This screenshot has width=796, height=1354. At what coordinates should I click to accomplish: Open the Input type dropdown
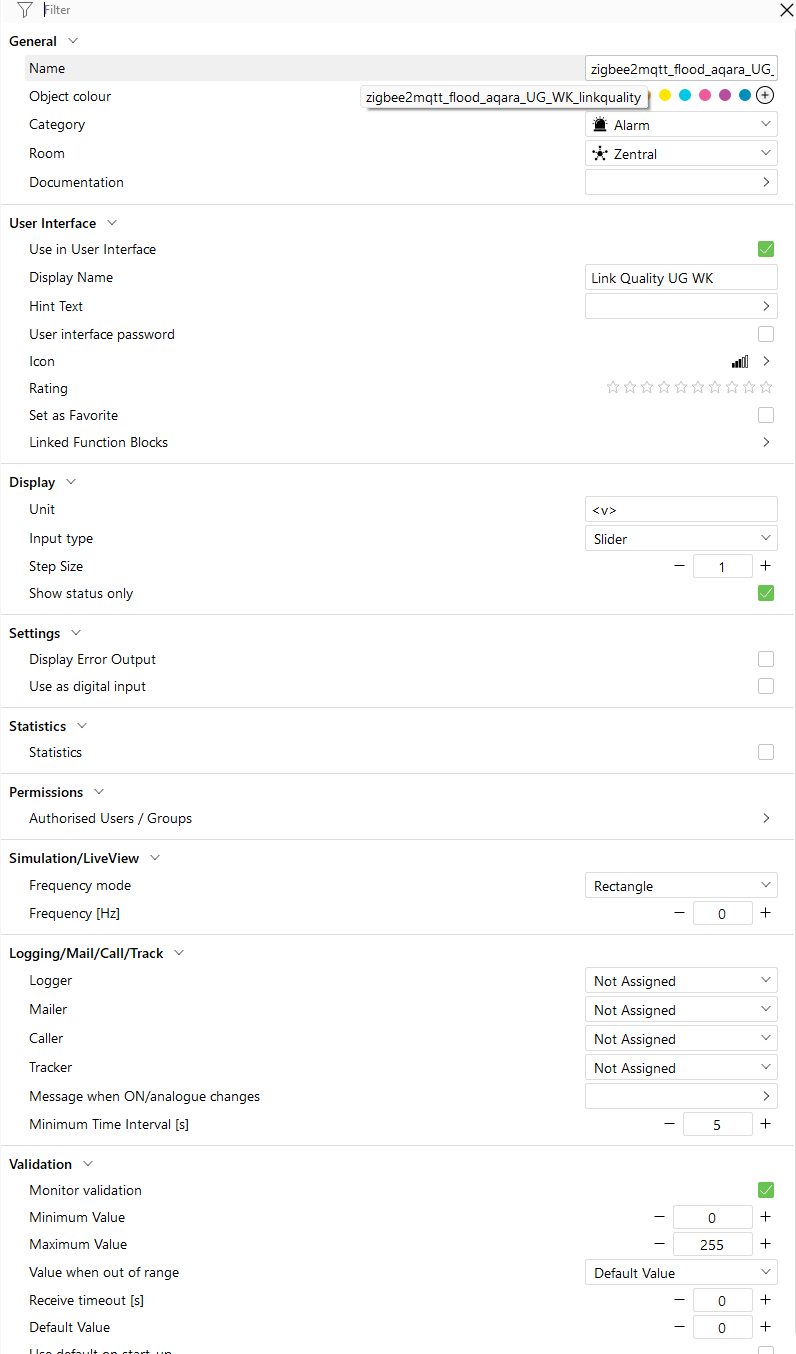coord(680,539)
